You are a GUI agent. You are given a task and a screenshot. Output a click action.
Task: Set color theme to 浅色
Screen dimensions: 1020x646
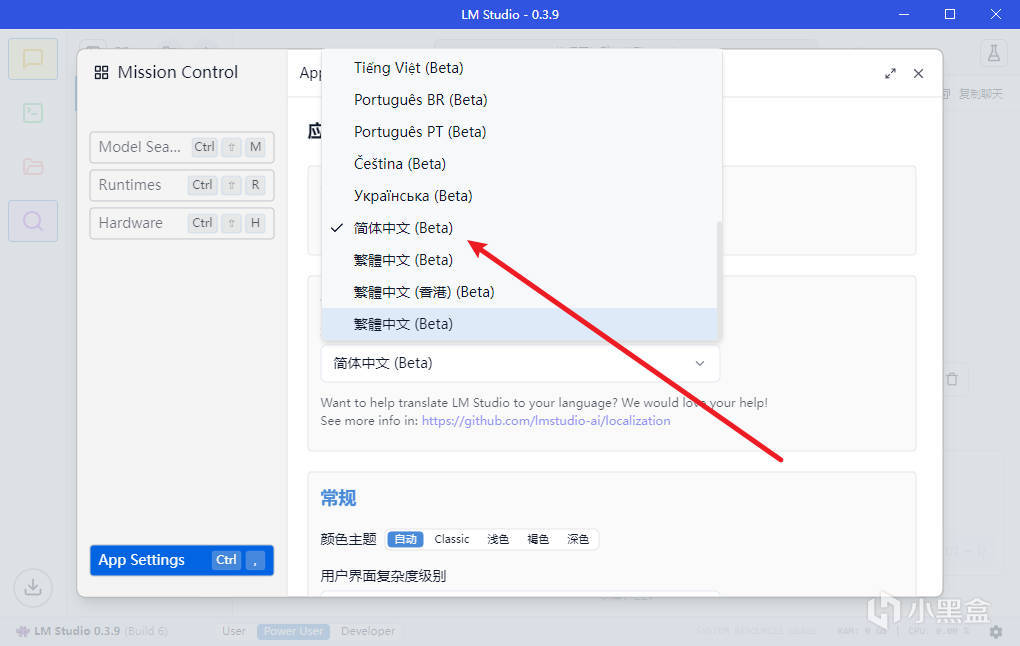[x=498, y=539]
